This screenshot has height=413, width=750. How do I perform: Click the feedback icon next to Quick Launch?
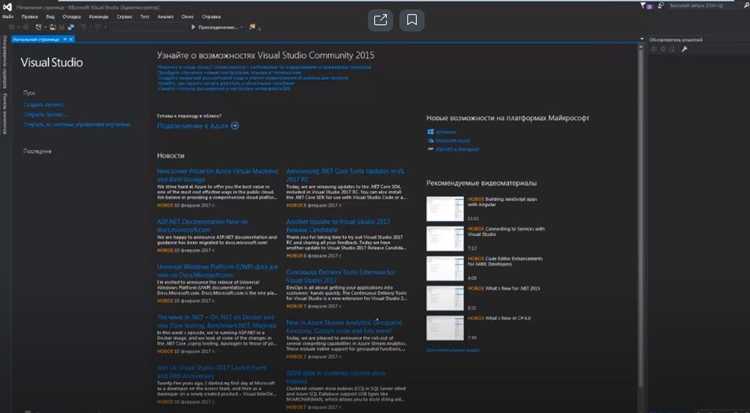[x=661, y=5]
